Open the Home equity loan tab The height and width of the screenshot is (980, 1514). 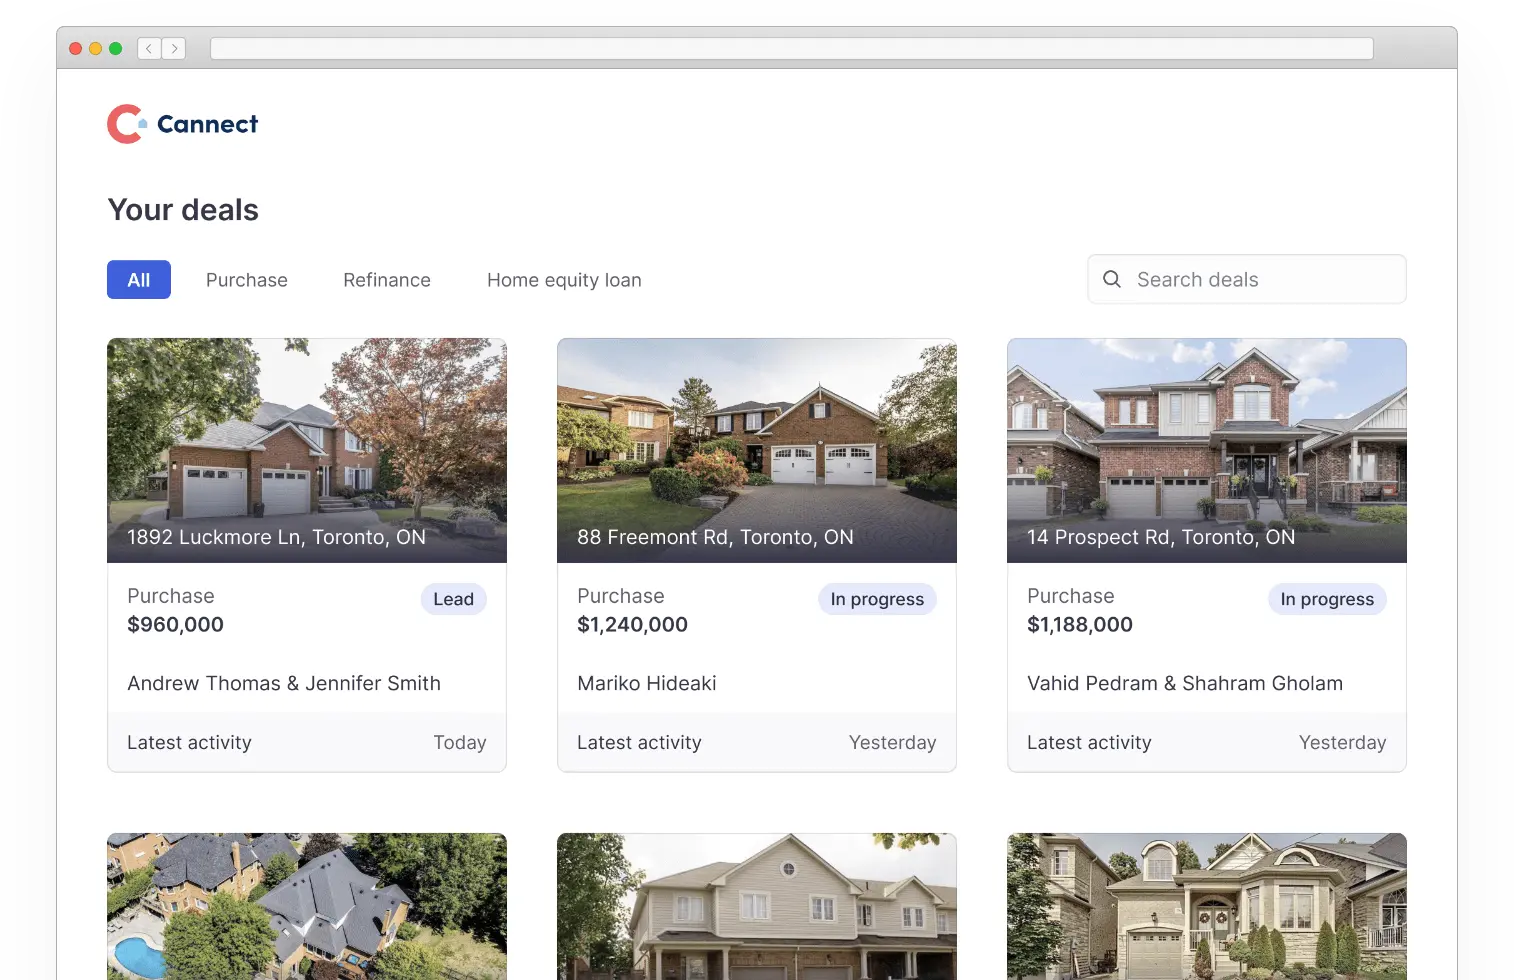[564, 280]
